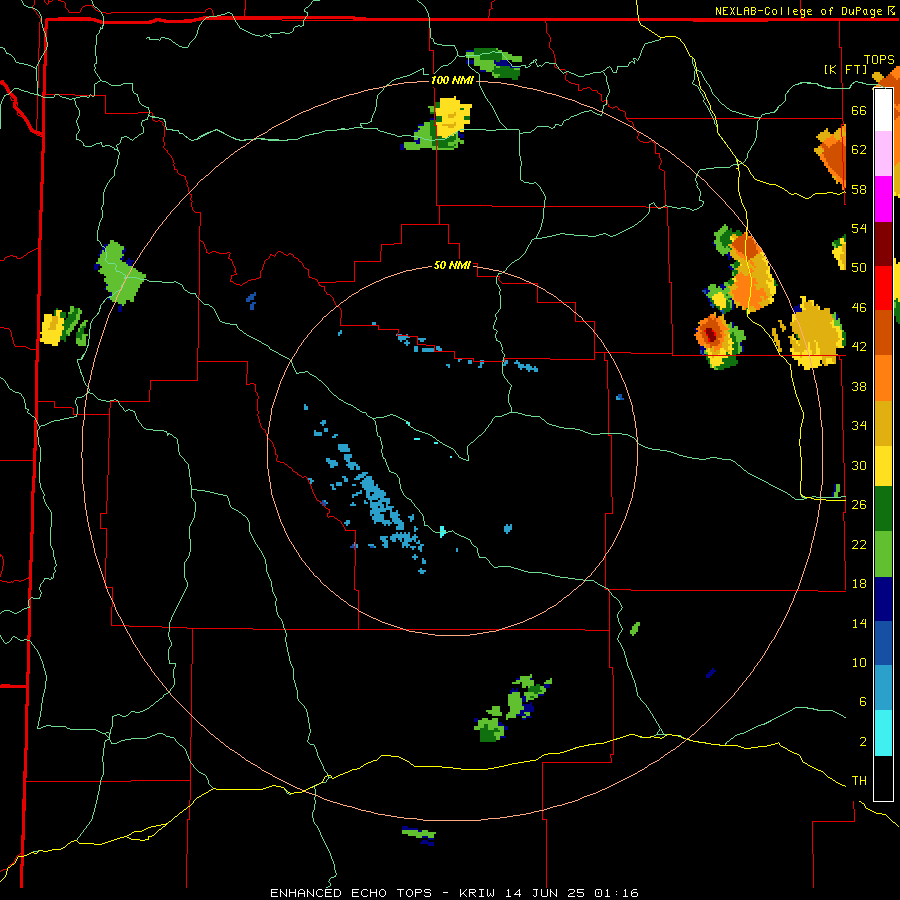Click the 46 value on the legend
900x900 pixels.
859,308
